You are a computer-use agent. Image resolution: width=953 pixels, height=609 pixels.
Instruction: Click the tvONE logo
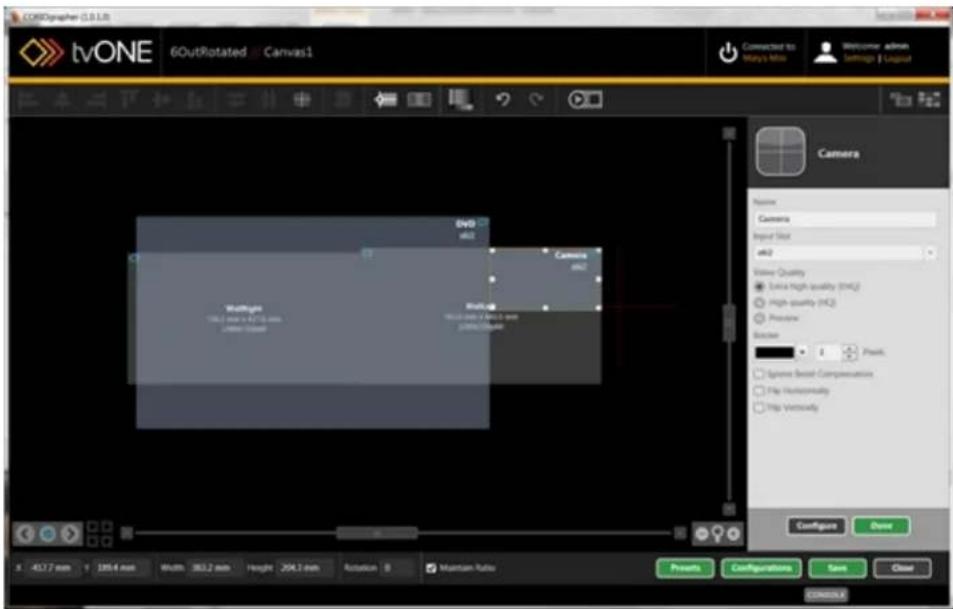[86, 52]
